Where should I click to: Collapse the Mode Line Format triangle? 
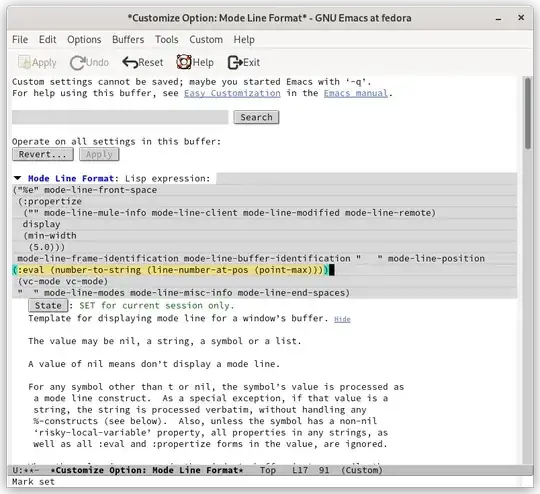point(17,178)
